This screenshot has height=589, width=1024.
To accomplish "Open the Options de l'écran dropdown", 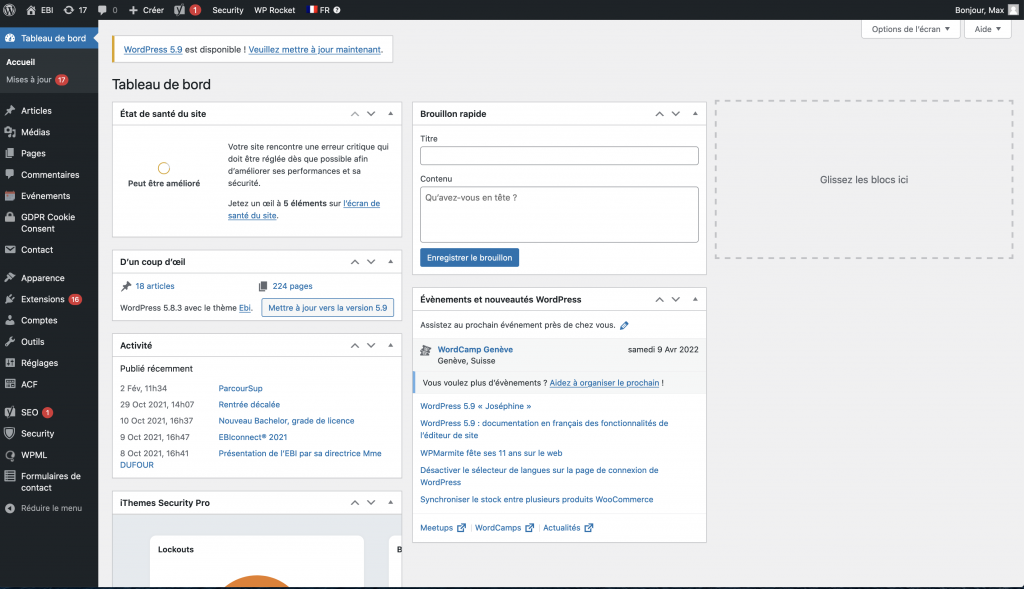I will tap(910, 29).
